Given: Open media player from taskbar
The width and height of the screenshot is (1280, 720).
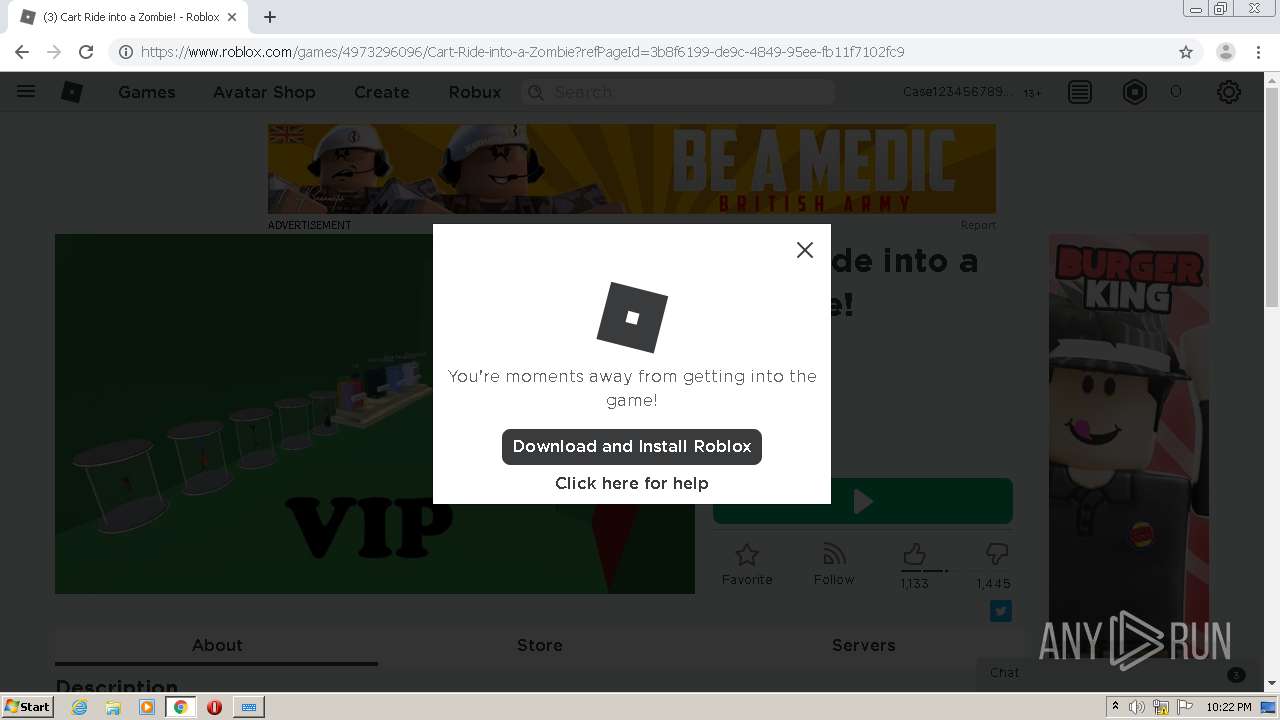Looking at the screenshot, I should click(x=147, y=707).
